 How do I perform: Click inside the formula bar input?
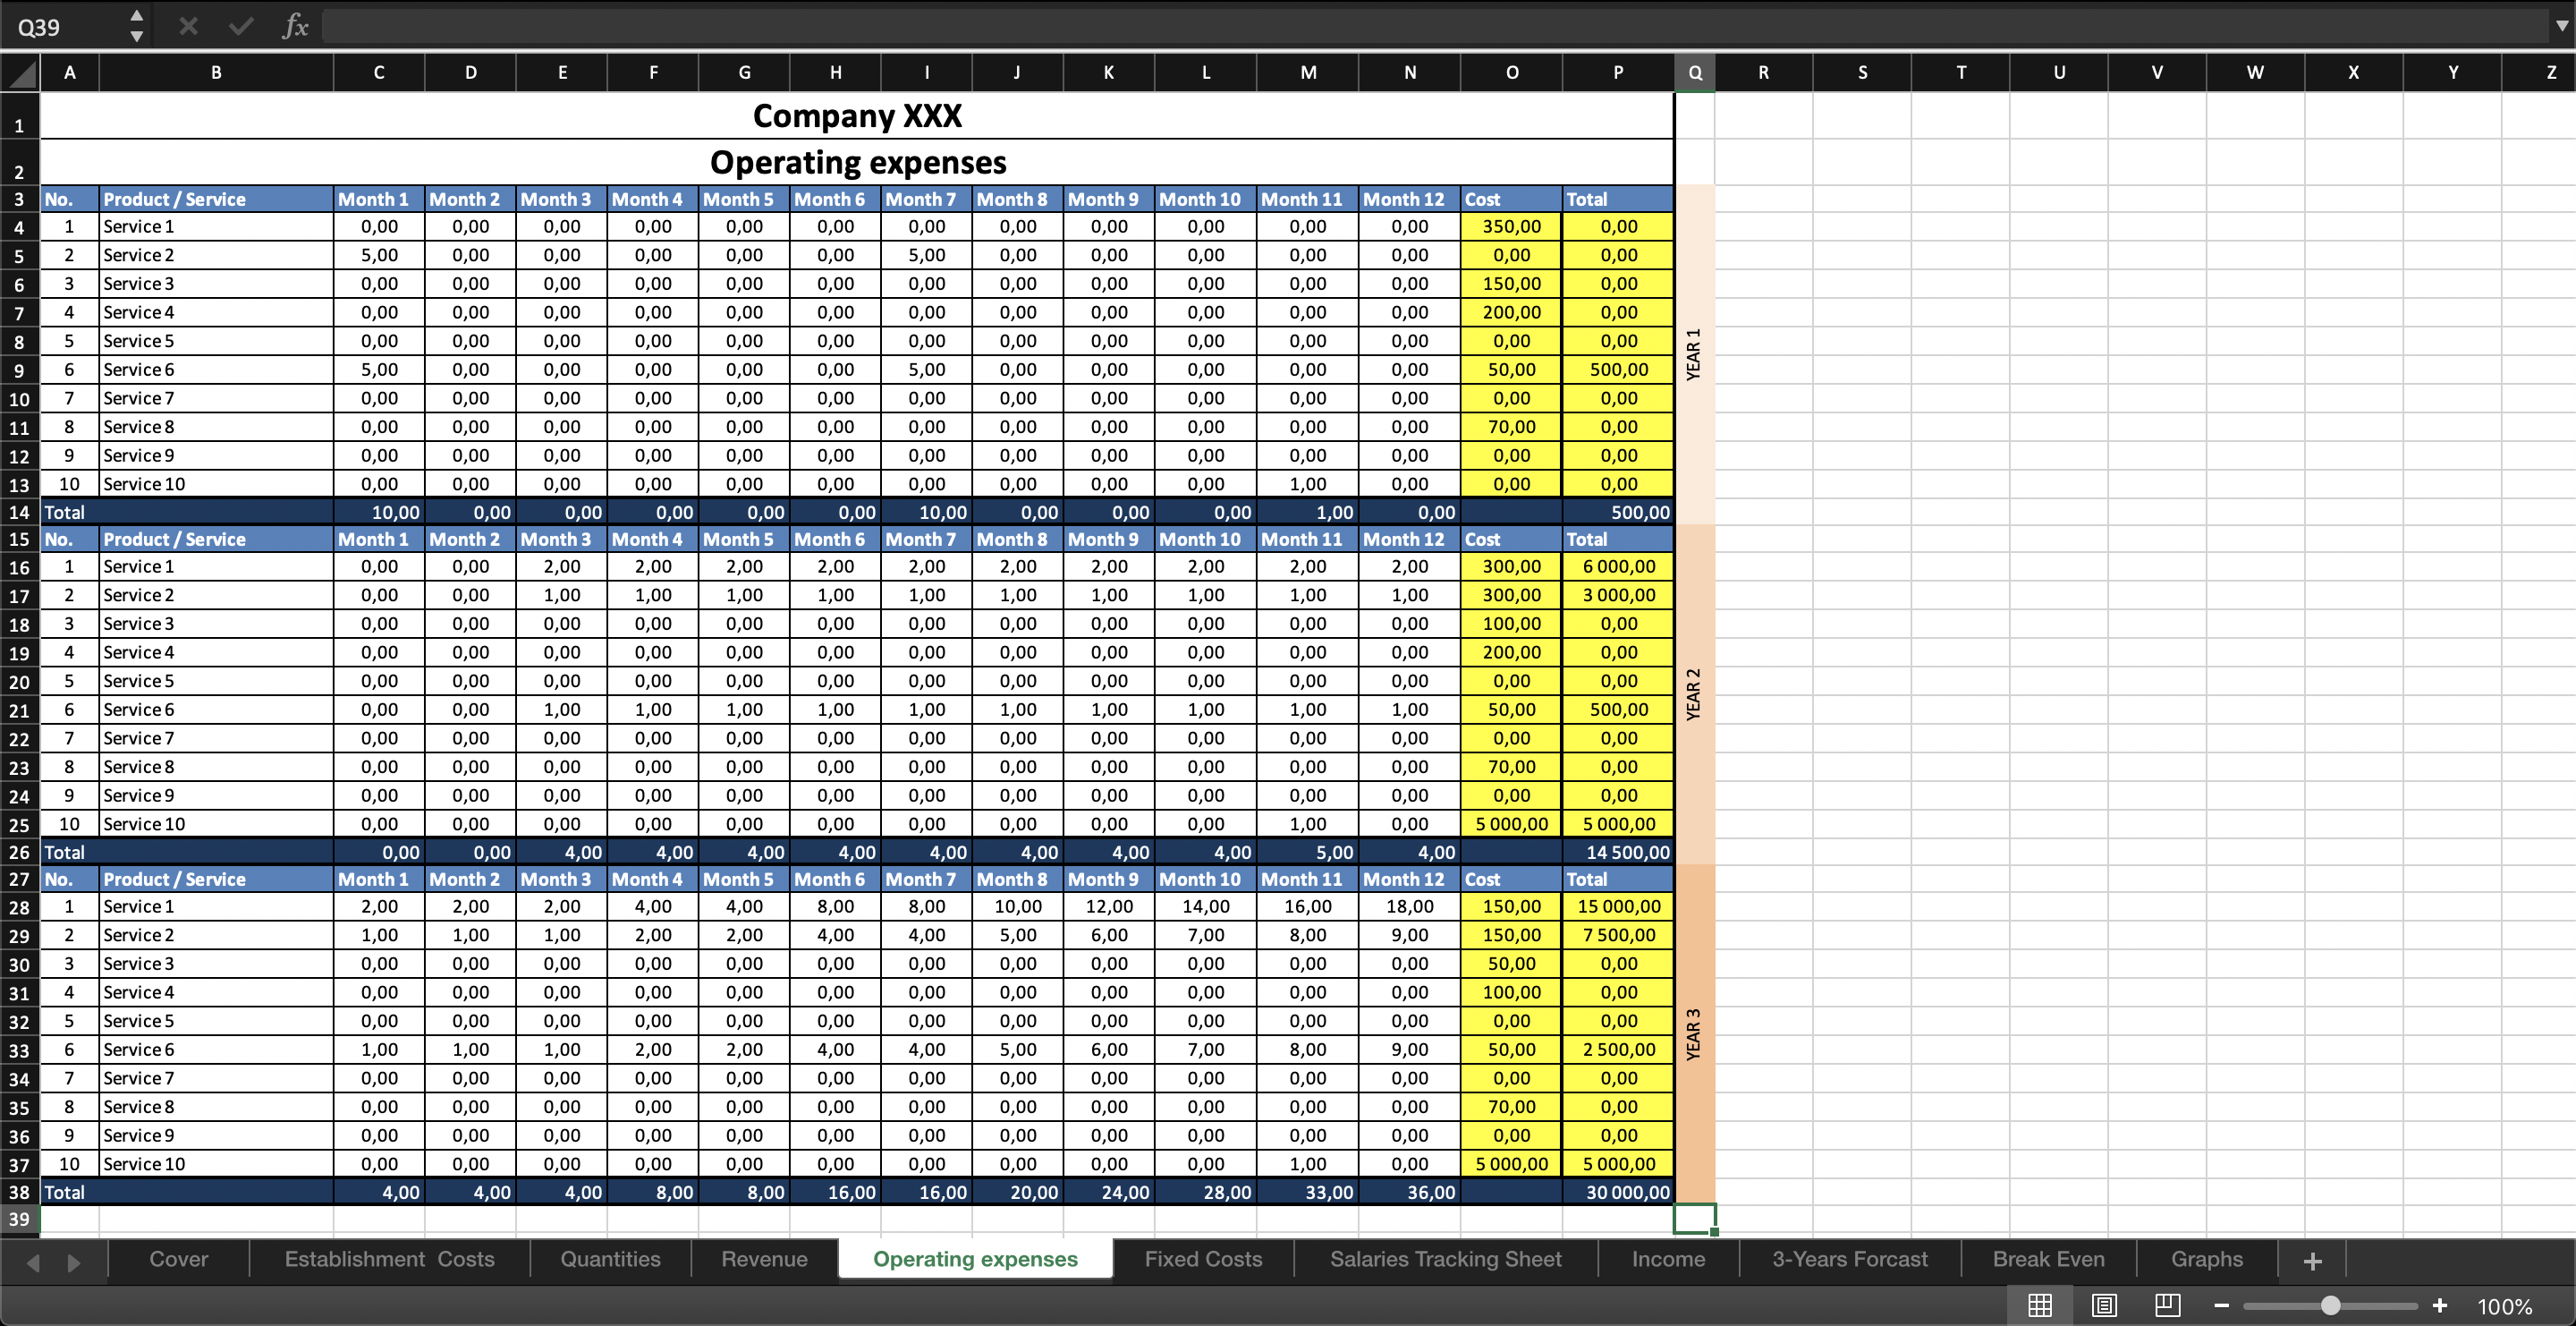click(x=1435, y=27)
